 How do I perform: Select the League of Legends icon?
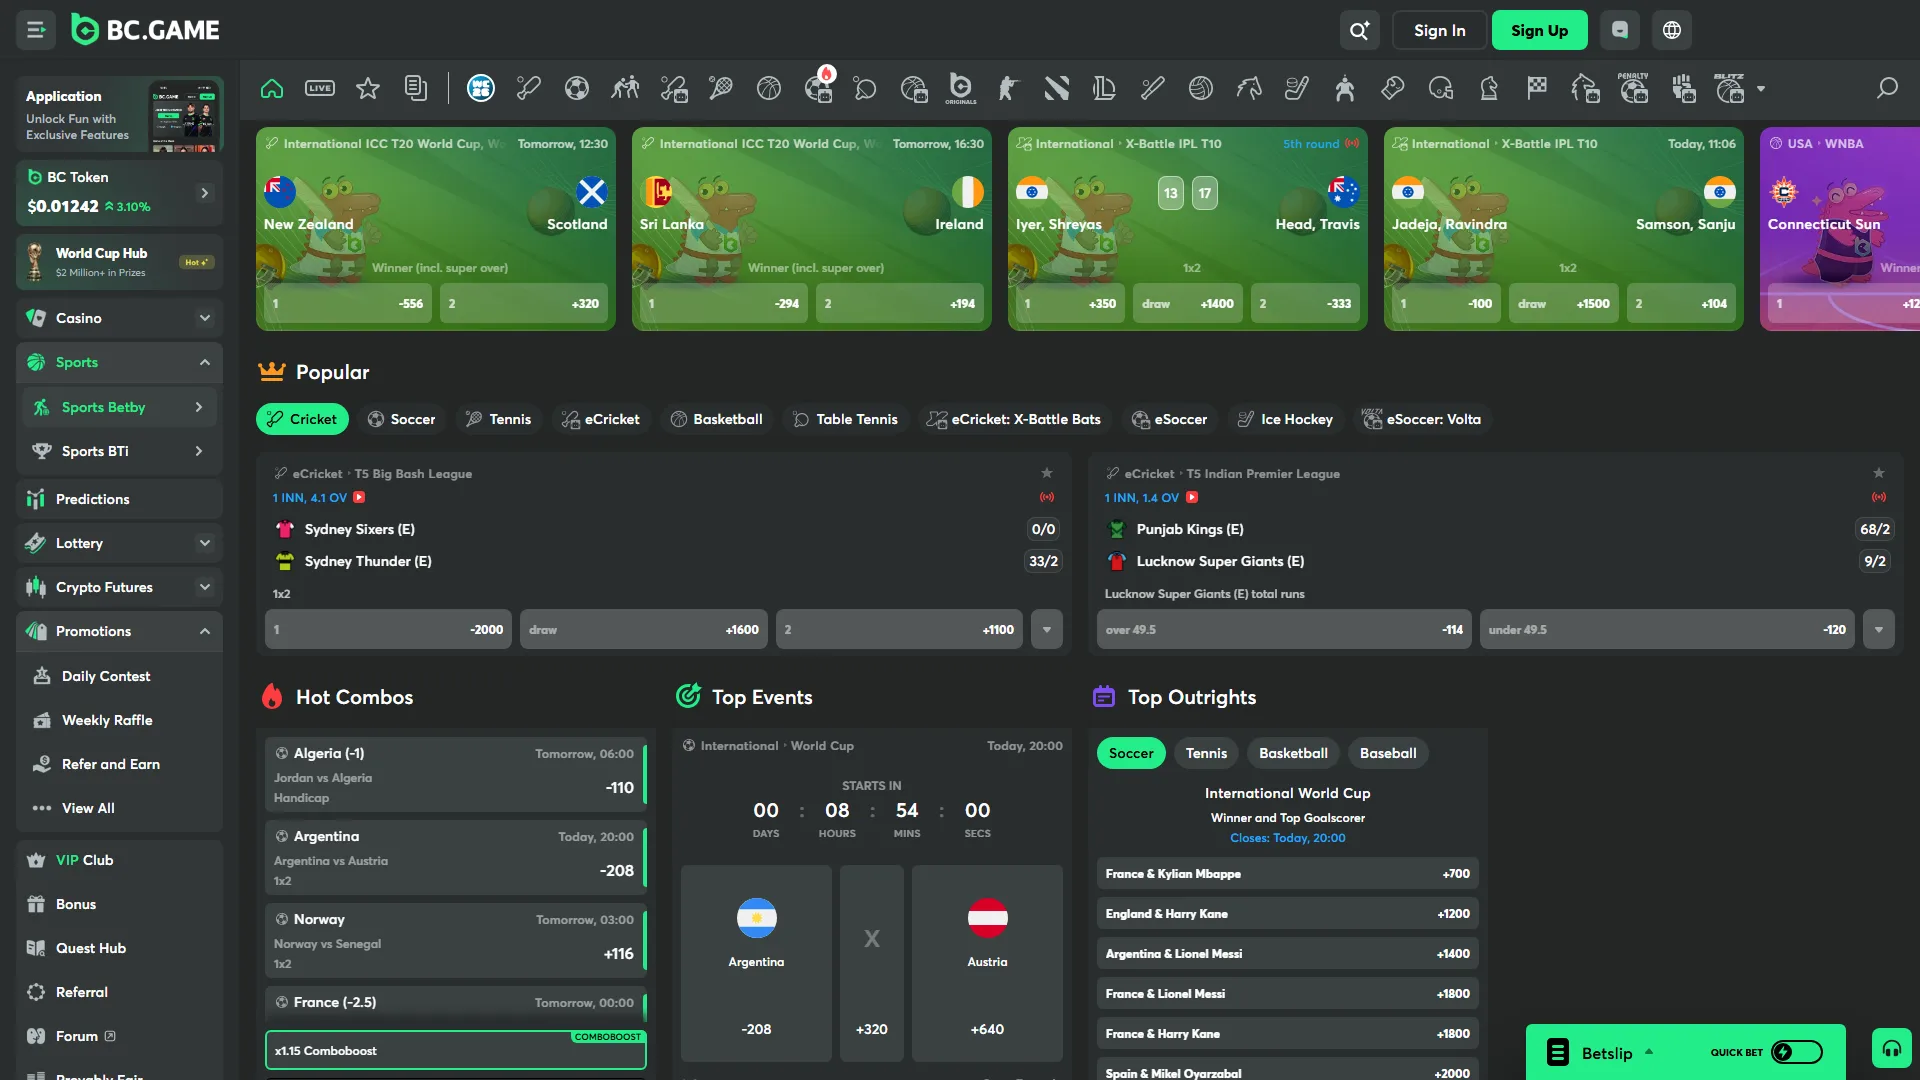[1104, 88]
